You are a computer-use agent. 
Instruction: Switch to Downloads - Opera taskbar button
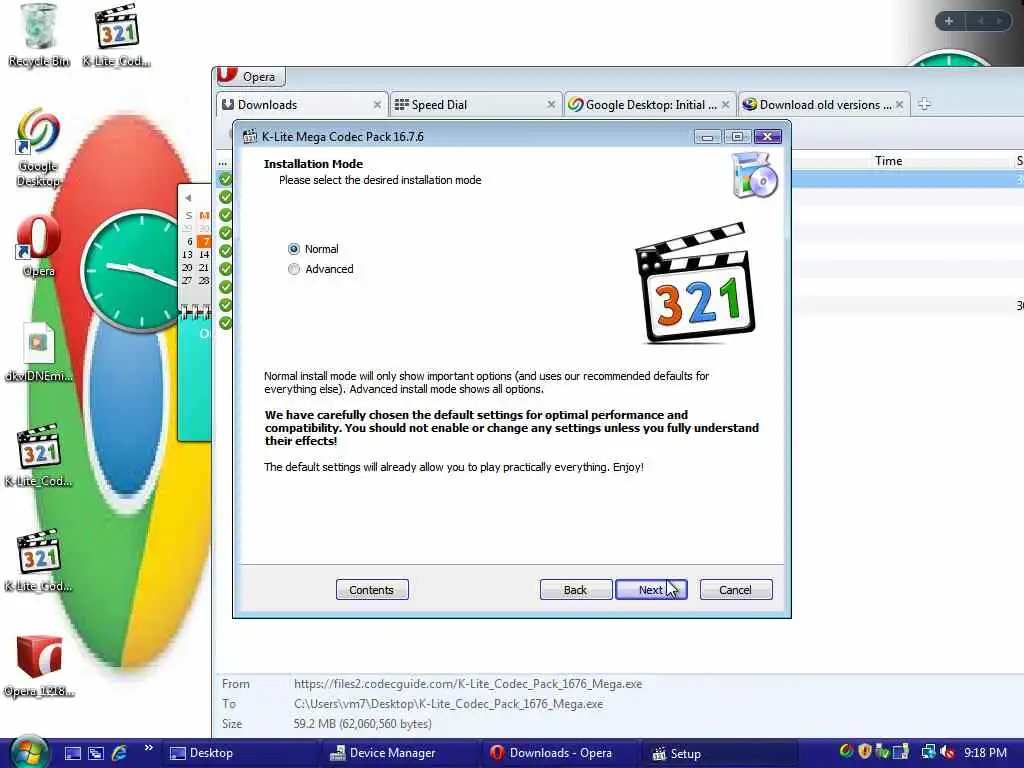[560, 753]
